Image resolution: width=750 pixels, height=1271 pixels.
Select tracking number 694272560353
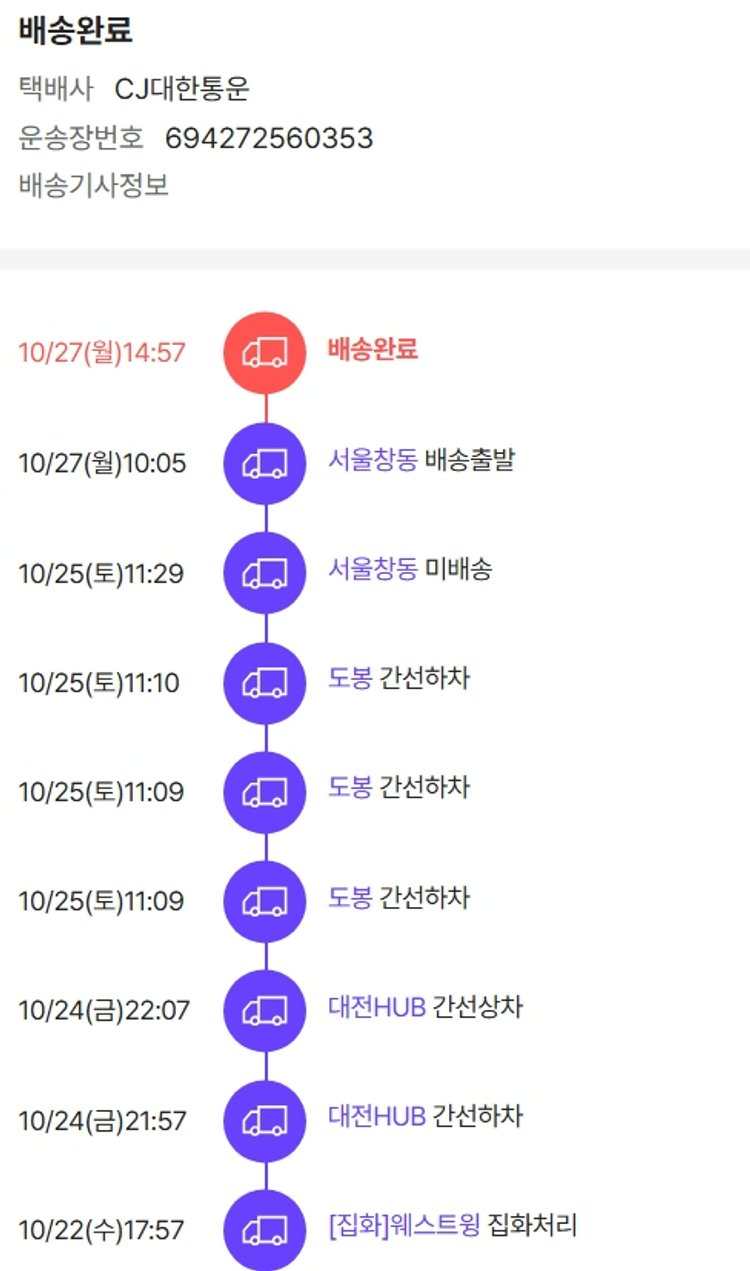[x=269, y=138]
